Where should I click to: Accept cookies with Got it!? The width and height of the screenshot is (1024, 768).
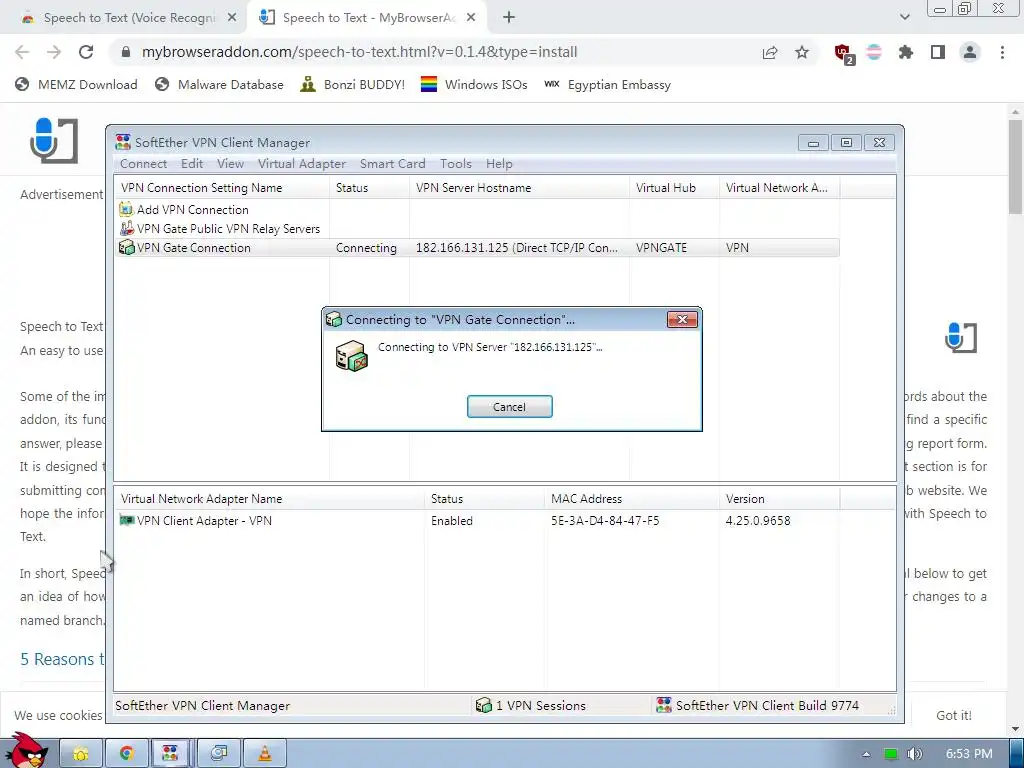[953, 715]
